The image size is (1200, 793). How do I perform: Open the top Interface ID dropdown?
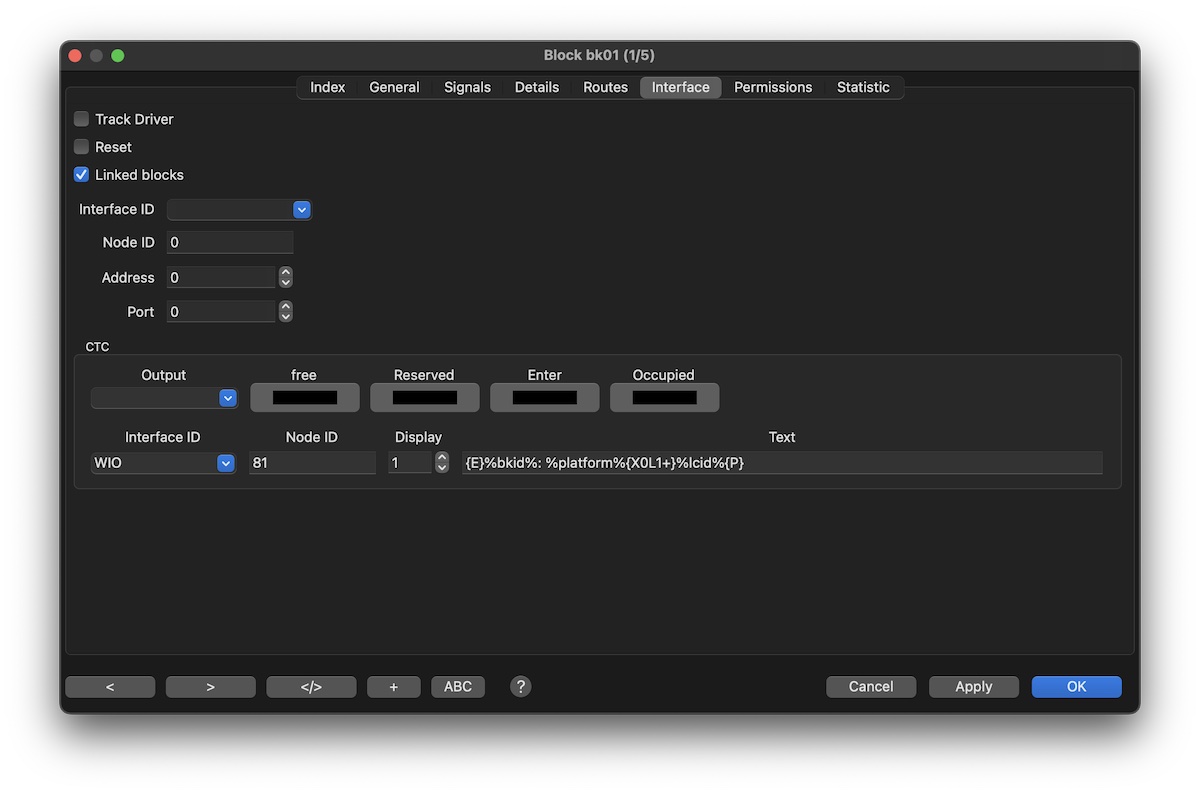(301, 210)
